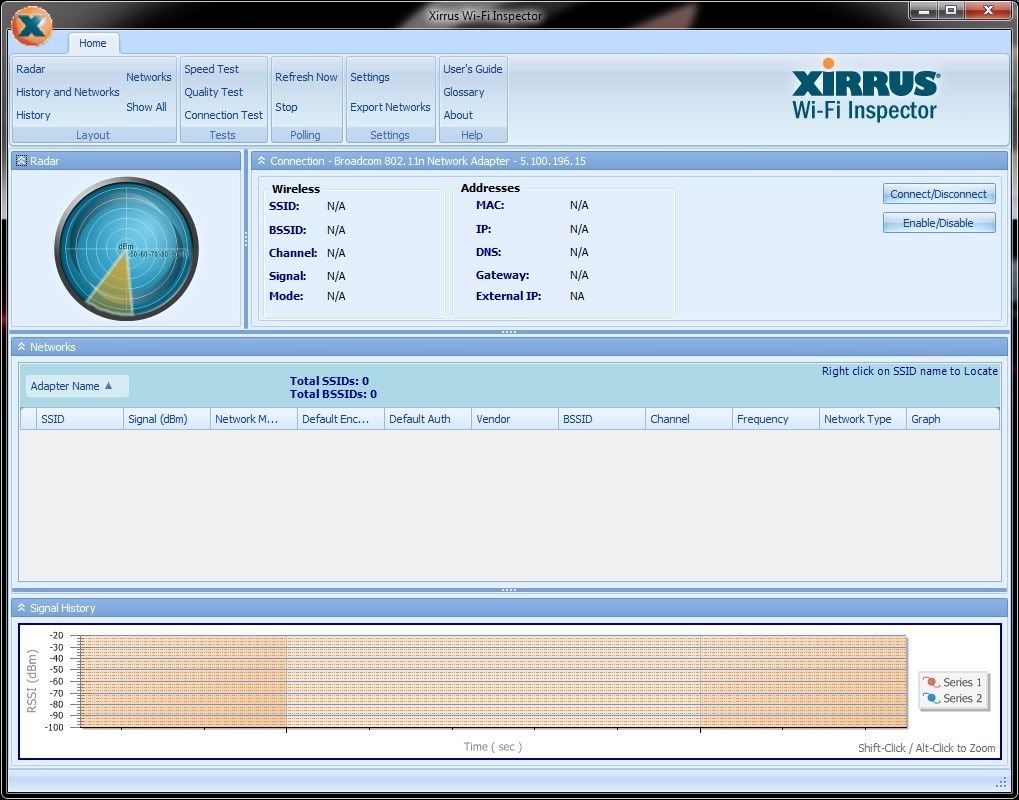Click the 'BSSID:' label in Wireless

288,230
